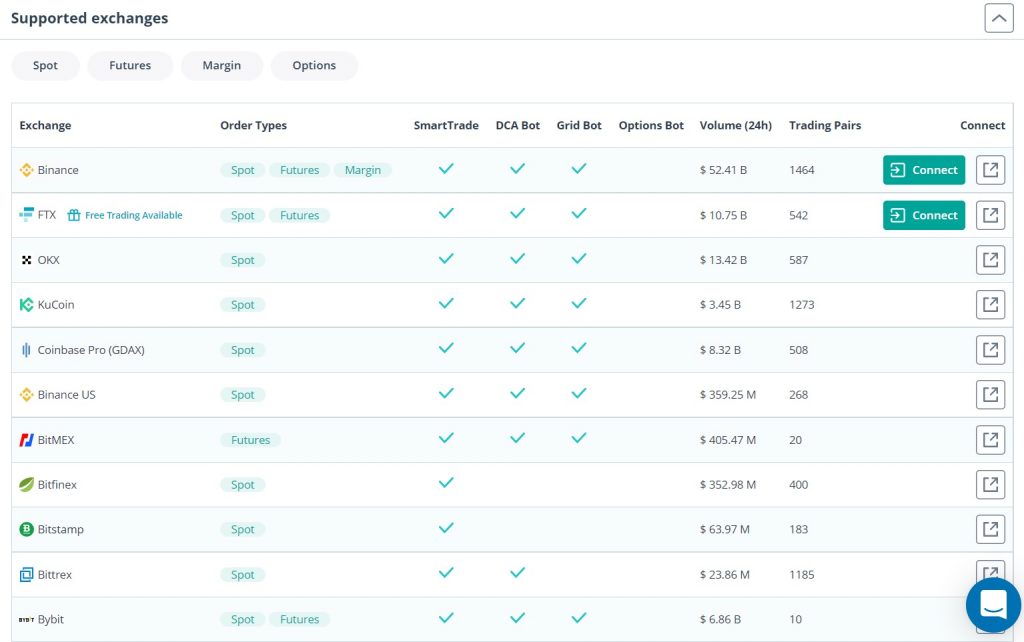Click the Bitfinex leaf logo
Screen dimensions: 1024x642
pos(27,485)
